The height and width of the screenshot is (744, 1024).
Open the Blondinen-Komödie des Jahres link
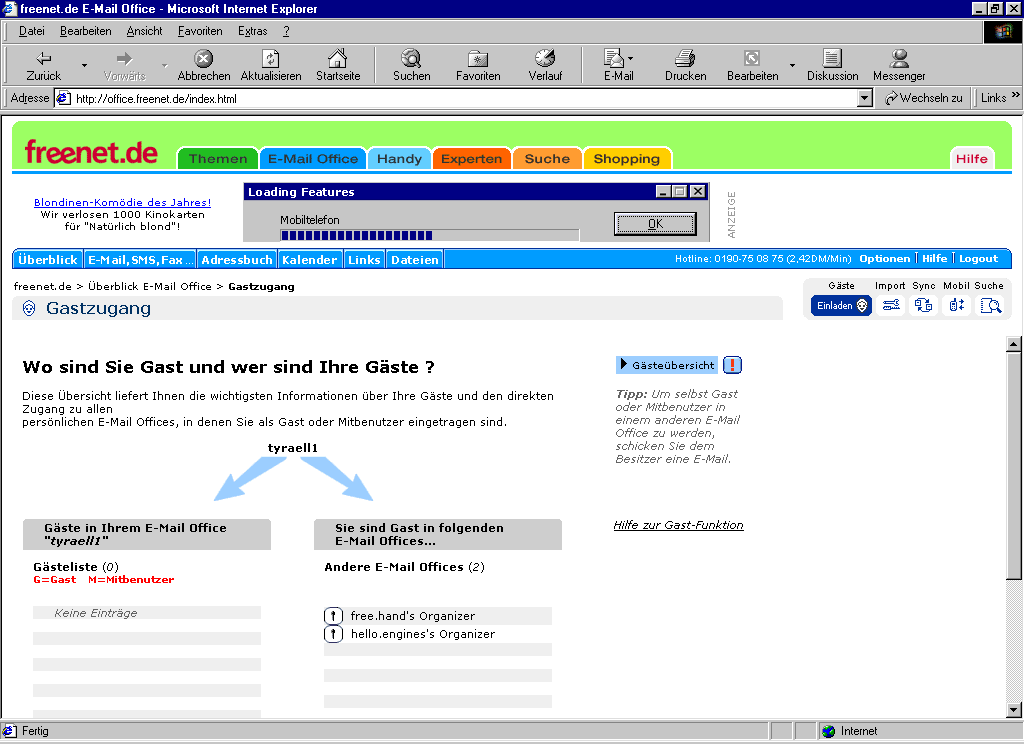click(x=122, y=202)
